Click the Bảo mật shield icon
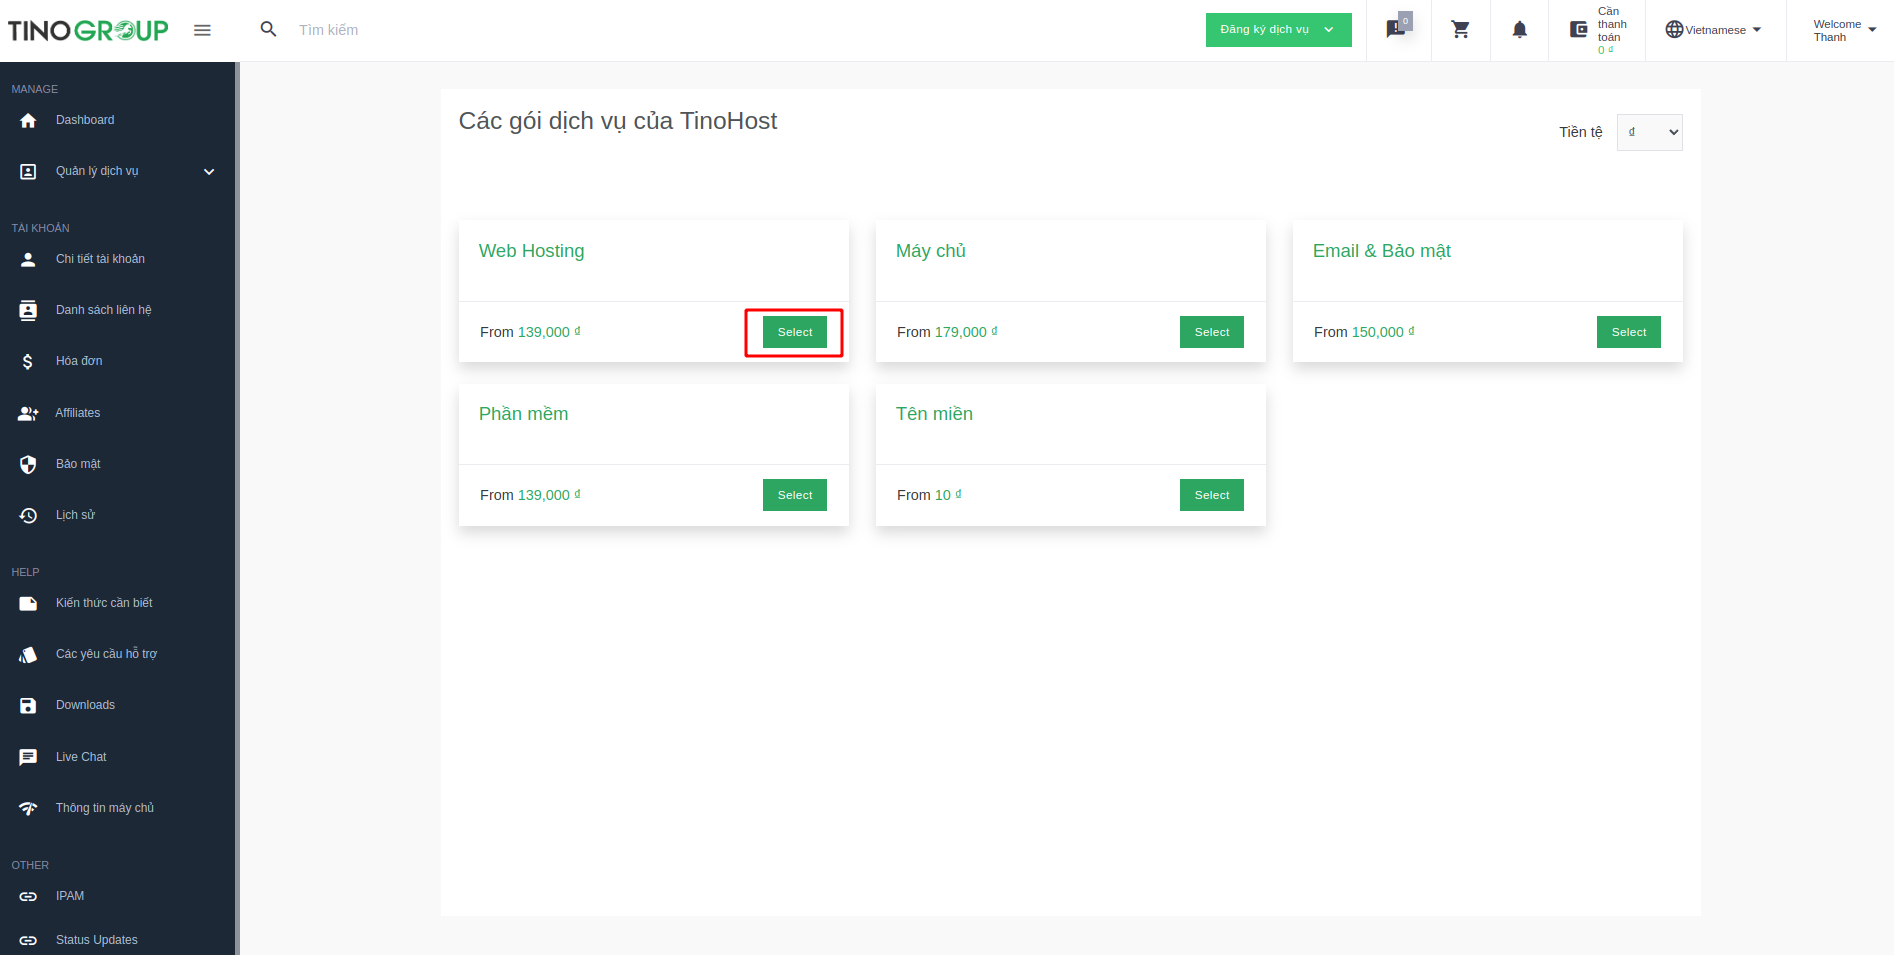The width and height of the screenshot is (1894, 955). (28, 464)
